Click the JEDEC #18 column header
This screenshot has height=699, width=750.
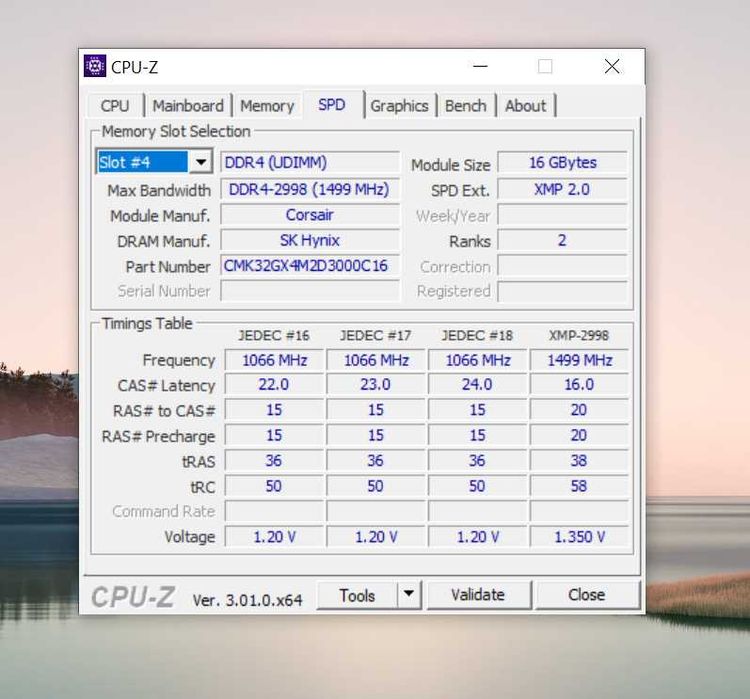tap(477, 335)
